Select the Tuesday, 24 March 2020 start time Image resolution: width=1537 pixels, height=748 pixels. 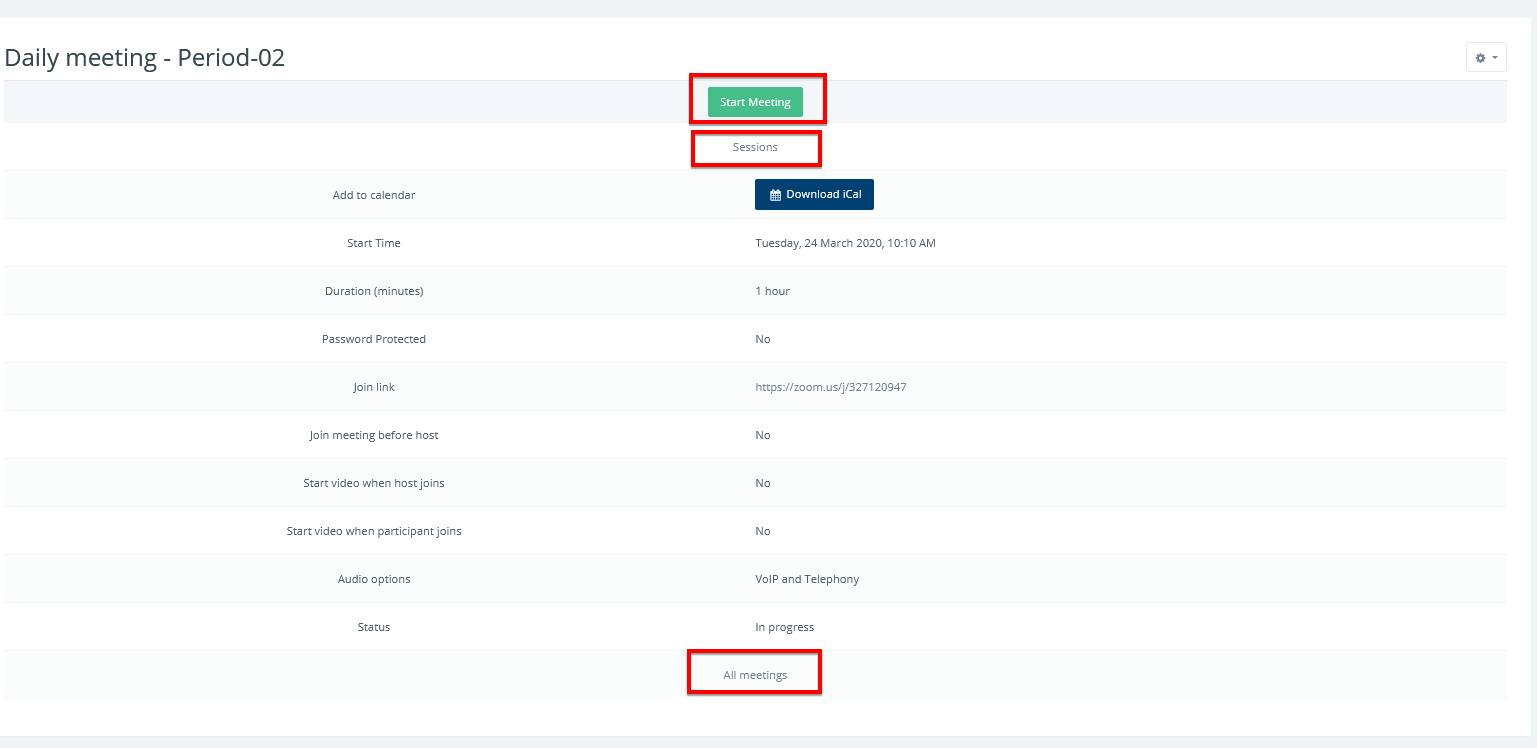coord(845,243)
